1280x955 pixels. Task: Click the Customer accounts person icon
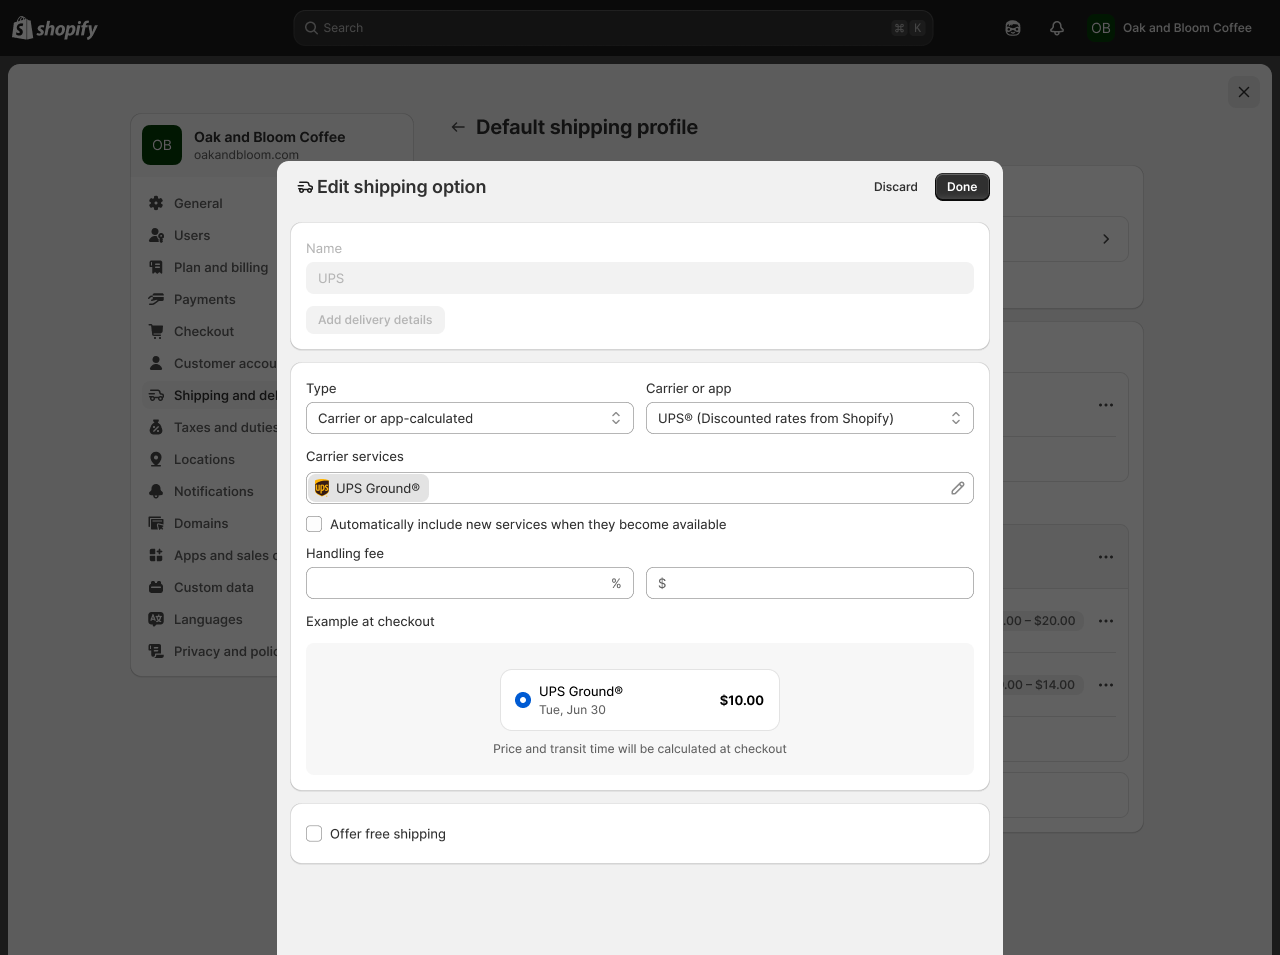[156, 363]
